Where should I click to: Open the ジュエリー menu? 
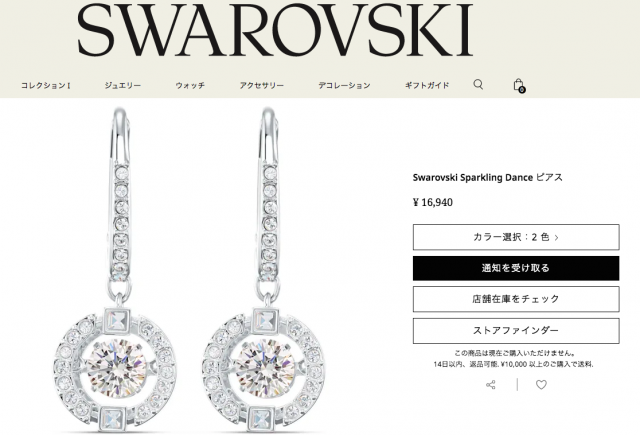(122, 85)
